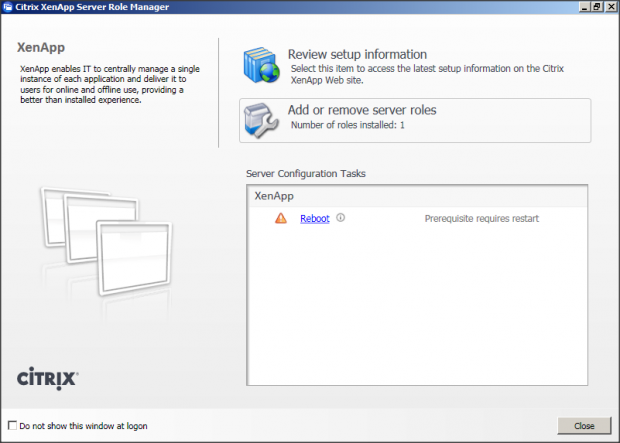Click 'Number of roles installed: 1' text
The height and width of the screenshot is (443, 620).
coord(348,125)
